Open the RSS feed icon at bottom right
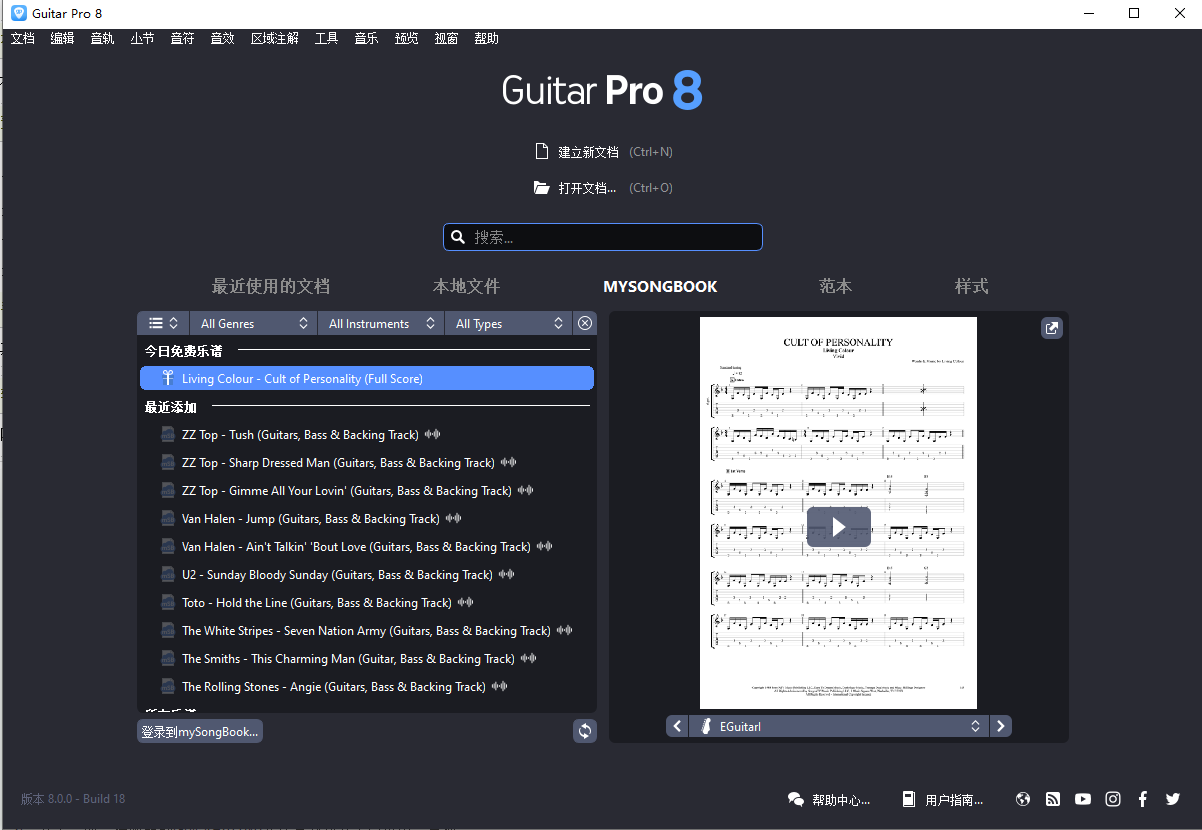Screen dimensions: 1202x830 1052,798
